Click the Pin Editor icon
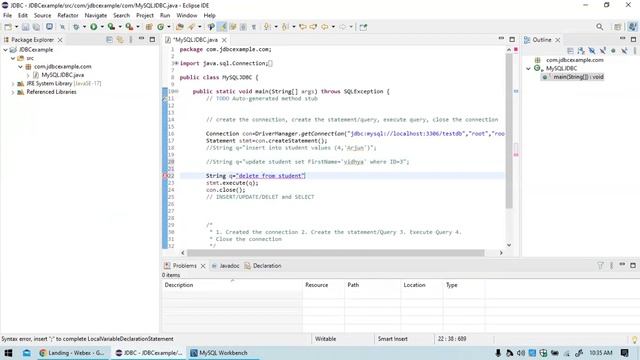The height and width of the screenshot is (360, 640). 363,27
